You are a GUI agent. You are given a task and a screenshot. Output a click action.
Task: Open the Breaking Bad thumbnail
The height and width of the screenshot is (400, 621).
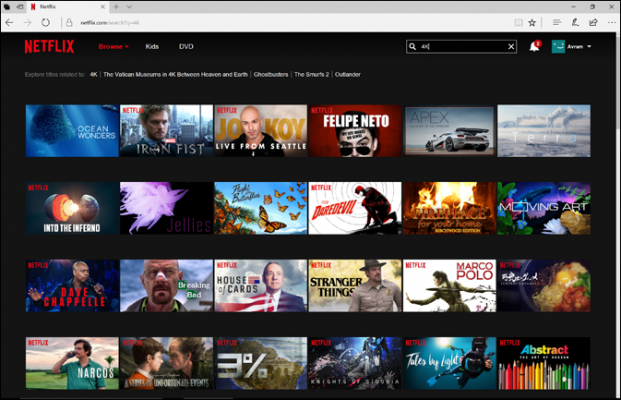(x=166, y=286)
